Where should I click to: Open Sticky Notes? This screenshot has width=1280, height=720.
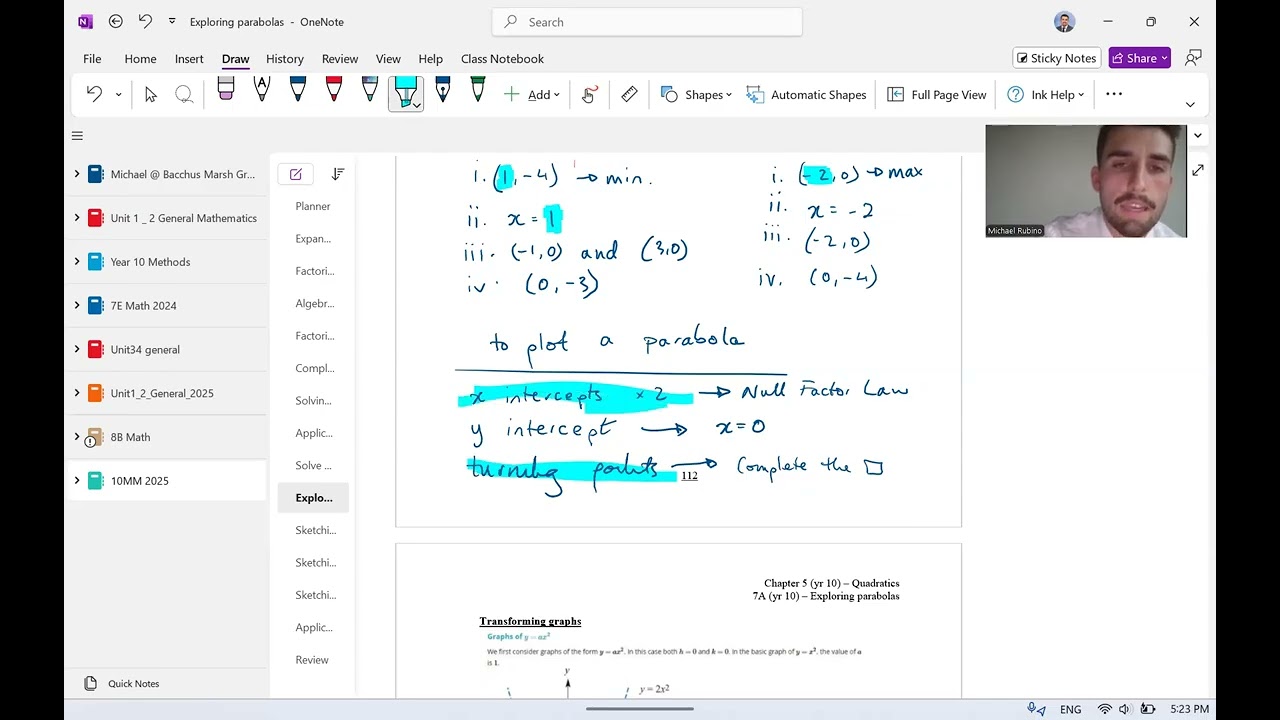pyautogui.click(x=1056, y=58)
